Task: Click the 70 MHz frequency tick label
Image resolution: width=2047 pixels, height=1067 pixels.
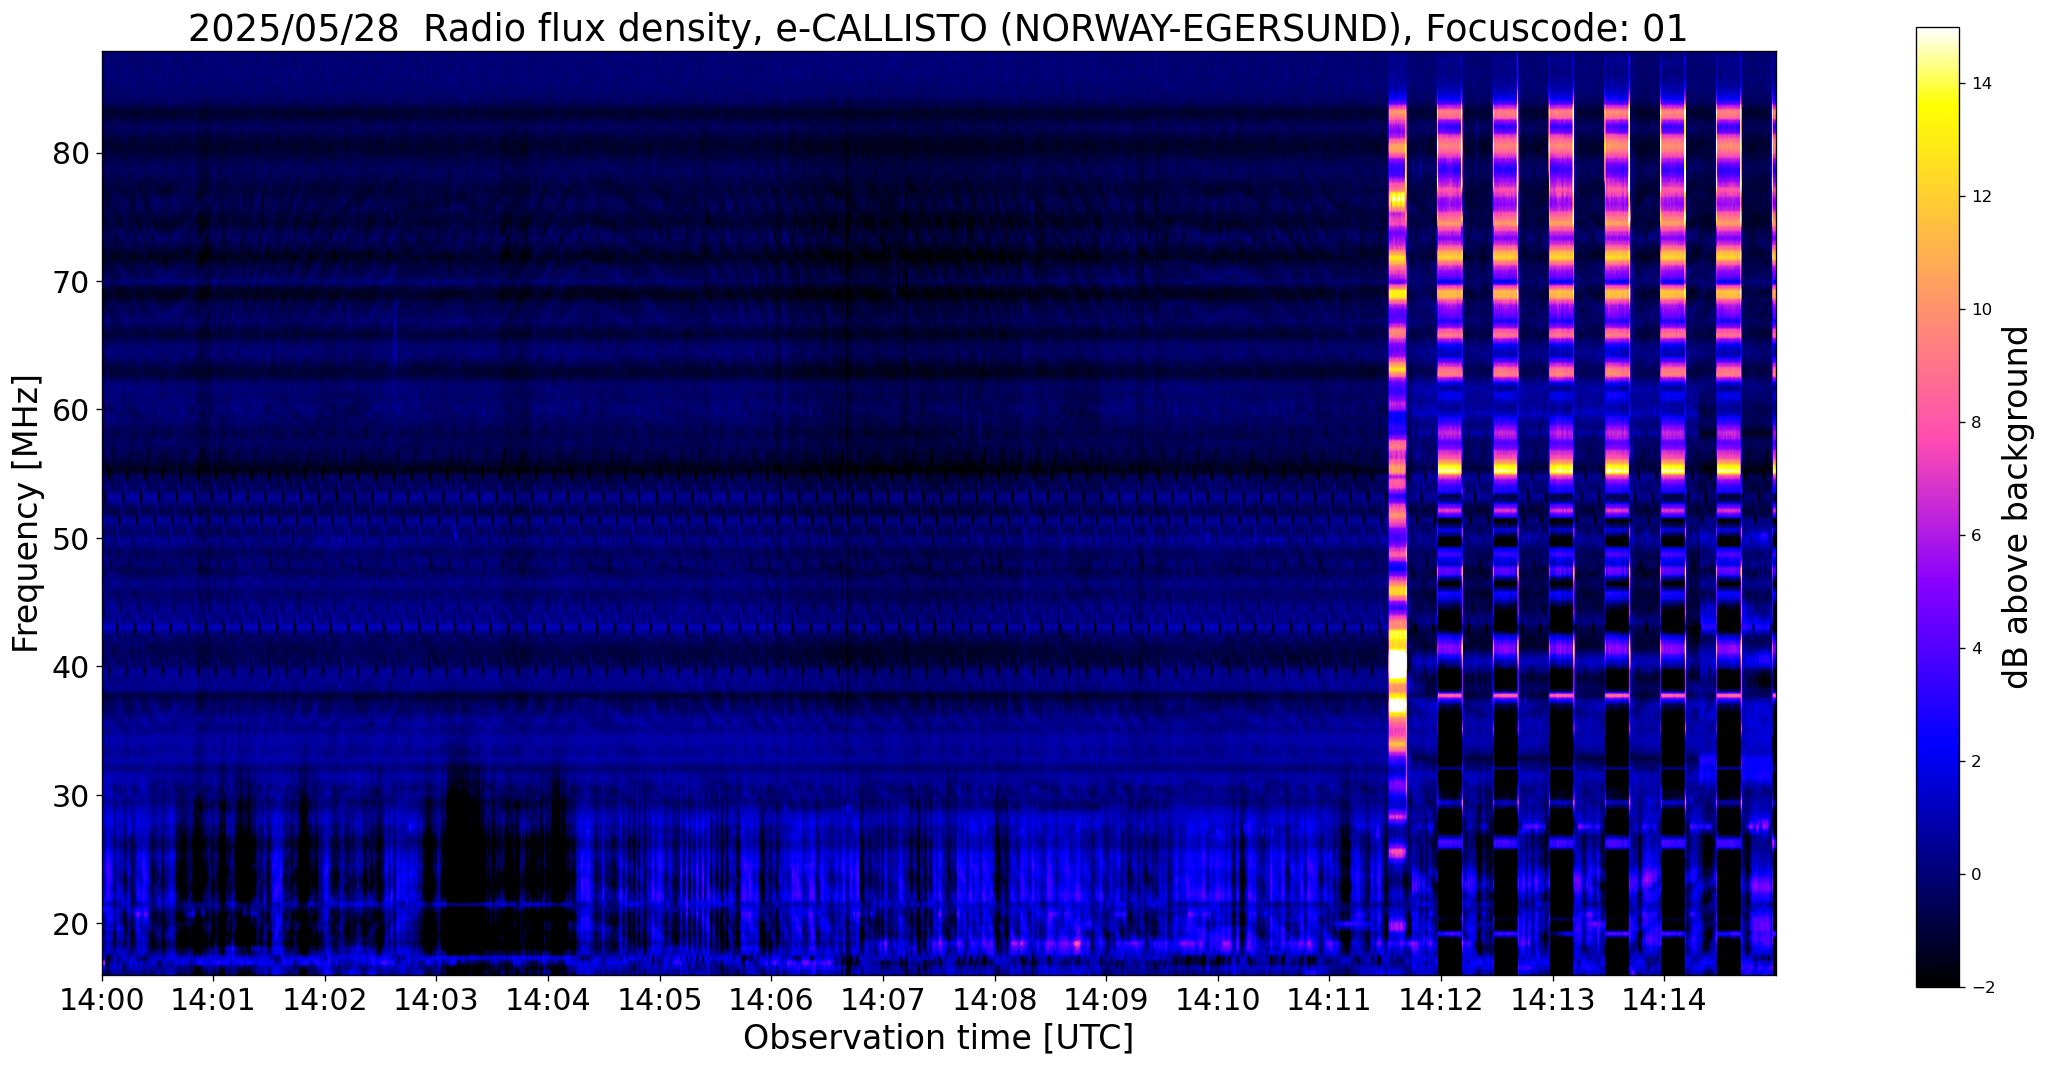Action: (70, 283)
